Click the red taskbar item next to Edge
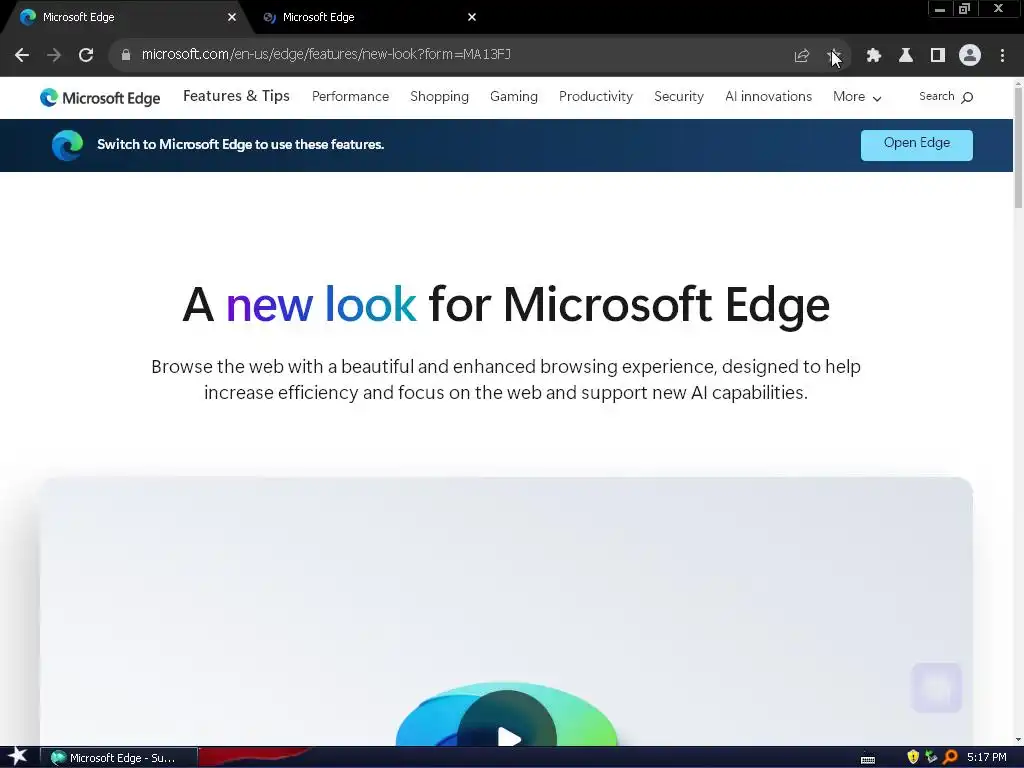 (x=255, y=758)
